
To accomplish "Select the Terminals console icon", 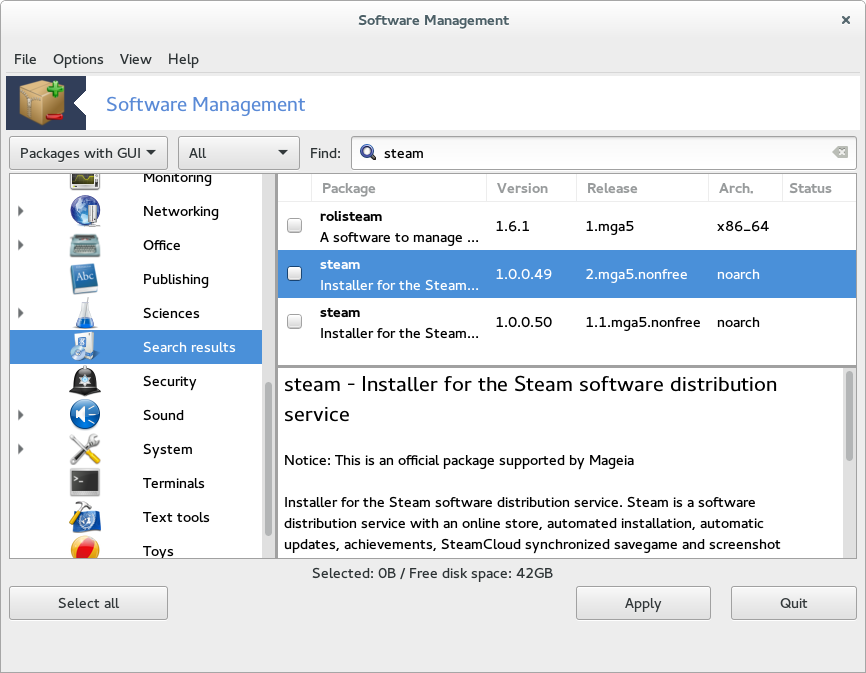I will tap(85, 483).
